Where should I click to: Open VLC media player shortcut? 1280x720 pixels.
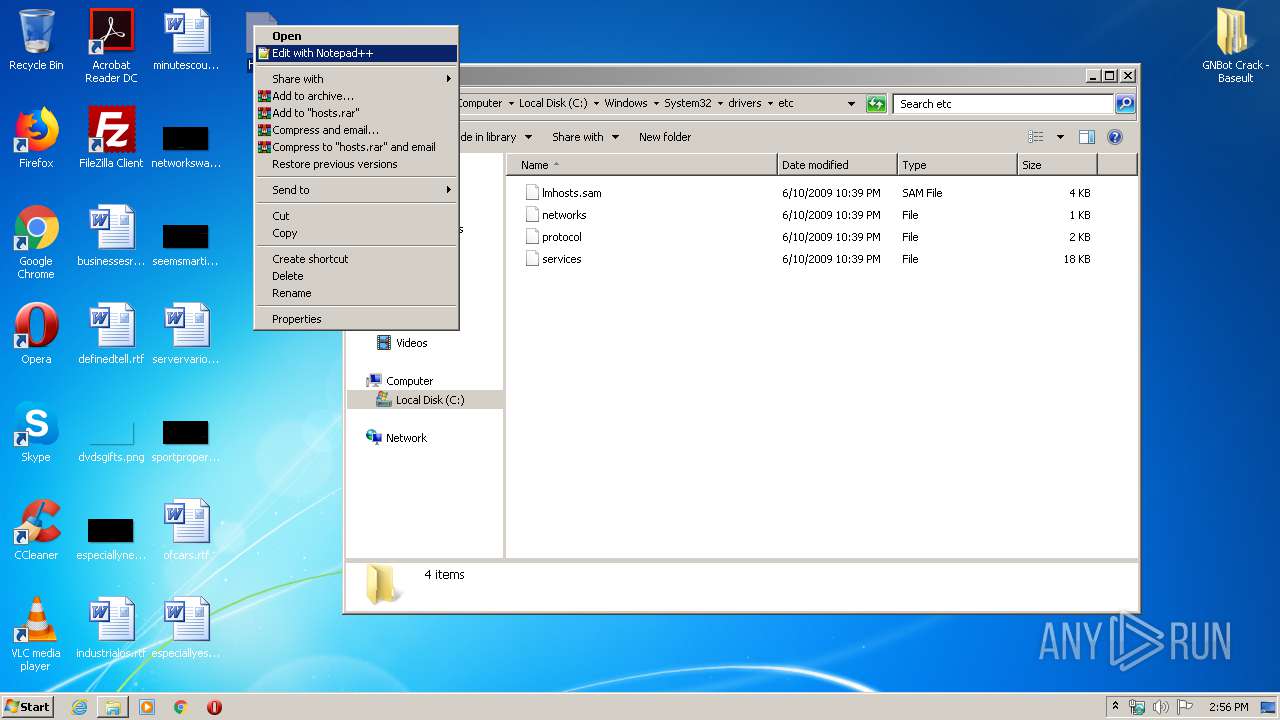point(36,634)
